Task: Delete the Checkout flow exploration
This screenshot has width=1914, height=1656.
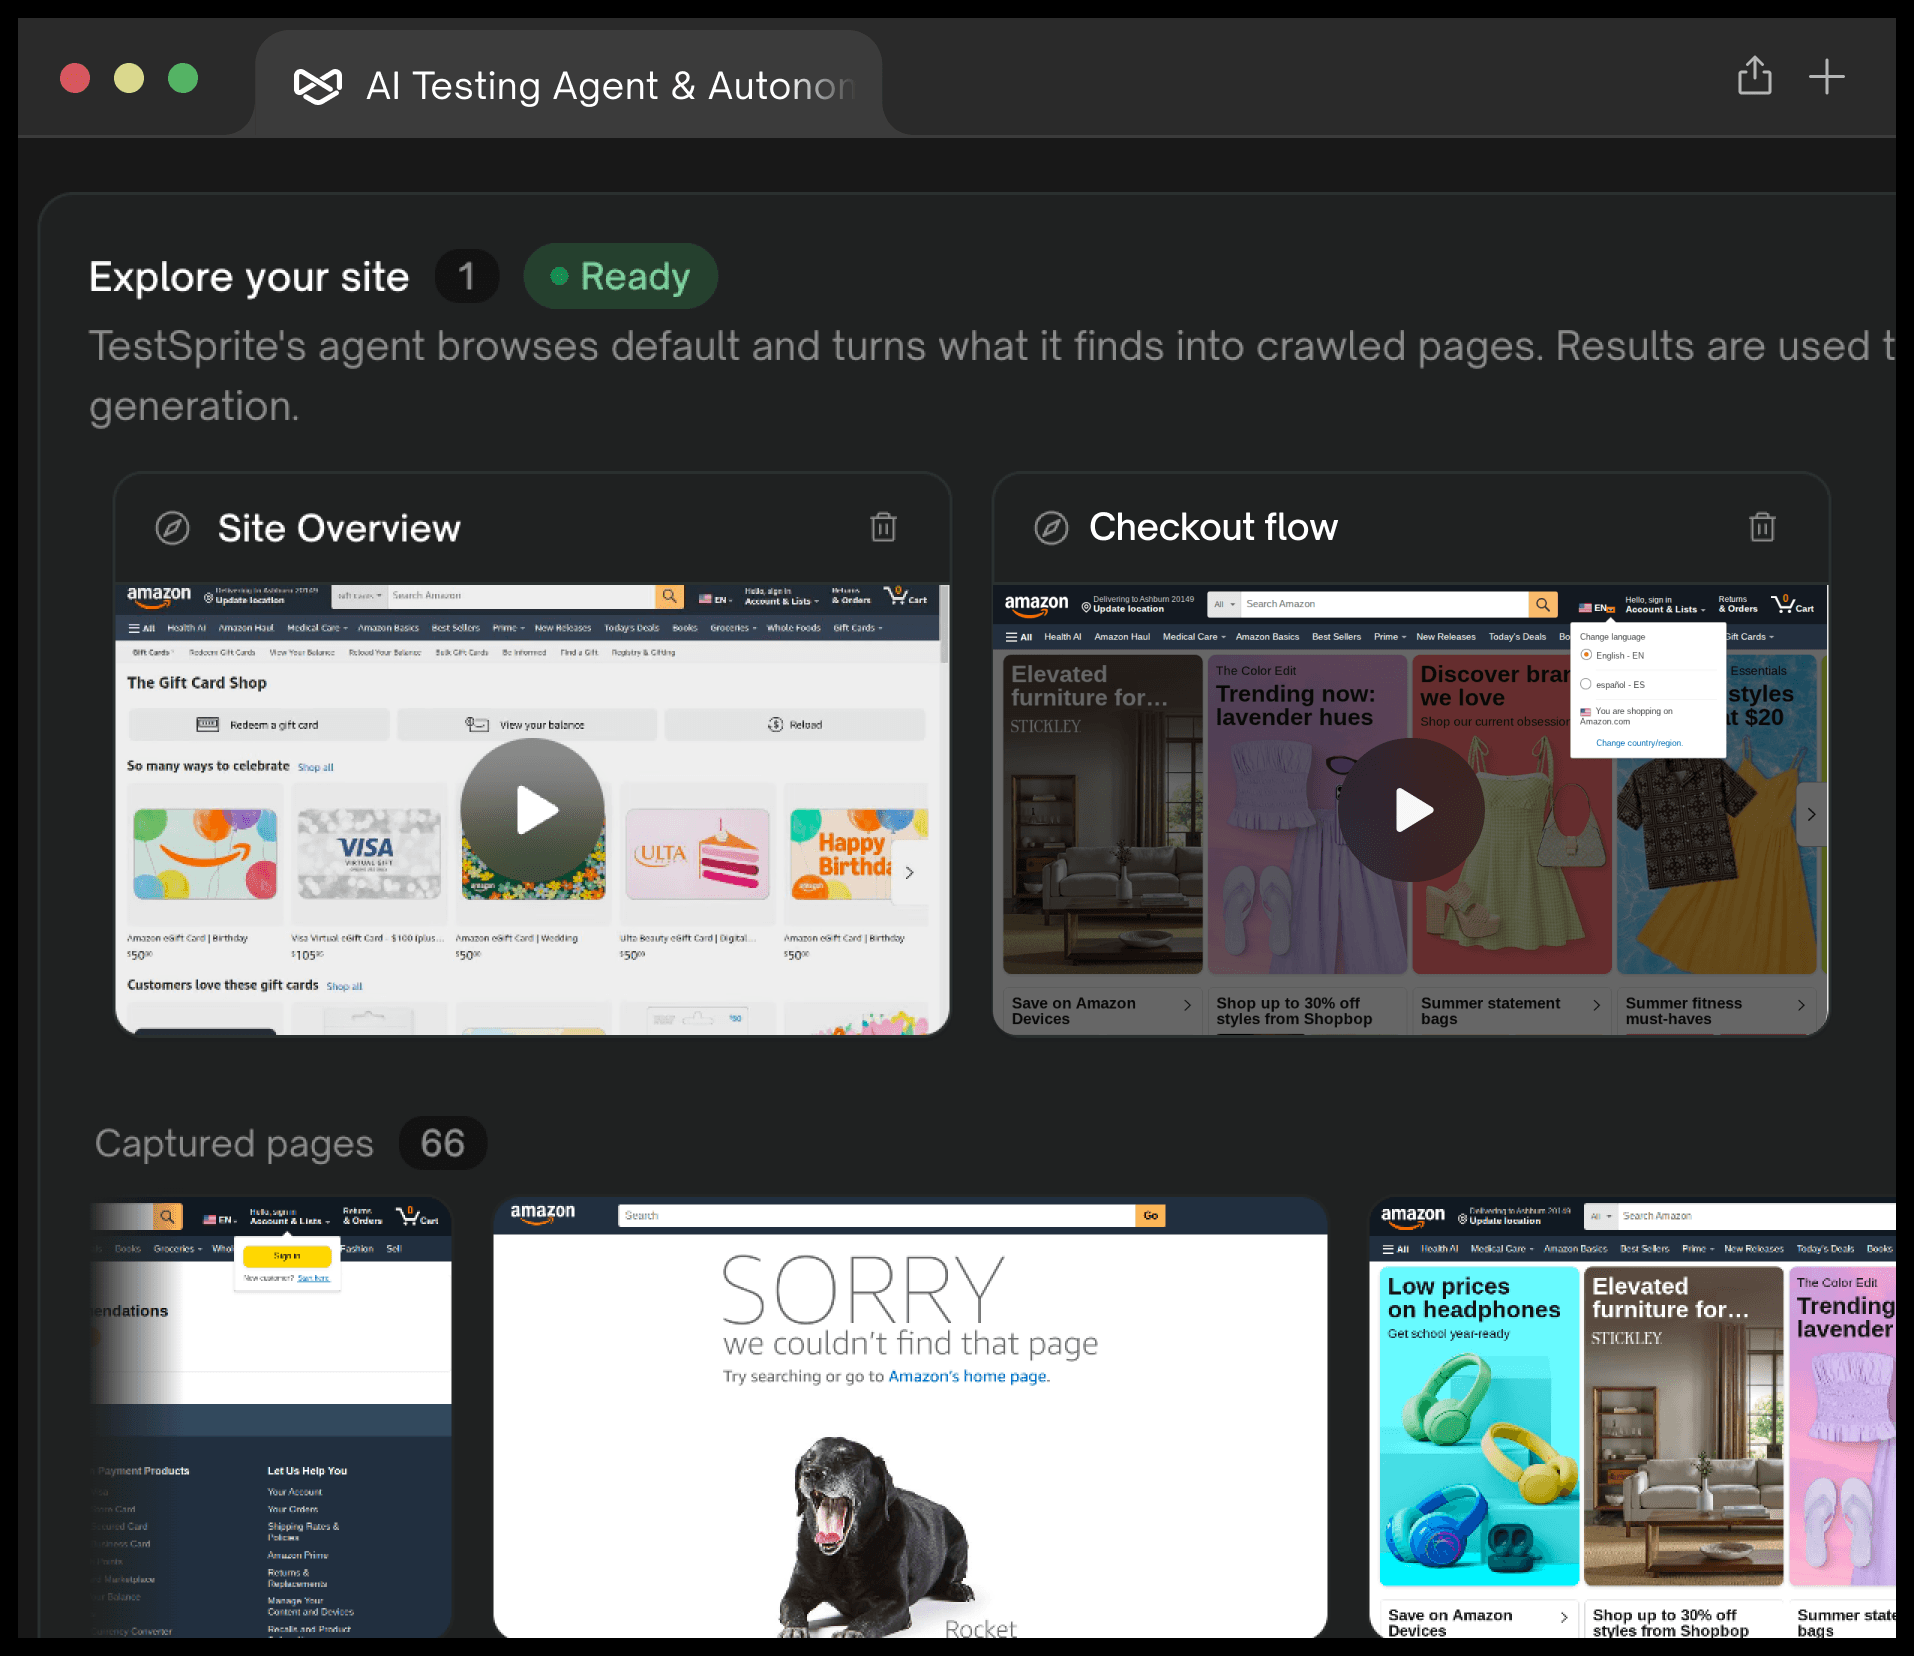Action: pos(1762,527)
